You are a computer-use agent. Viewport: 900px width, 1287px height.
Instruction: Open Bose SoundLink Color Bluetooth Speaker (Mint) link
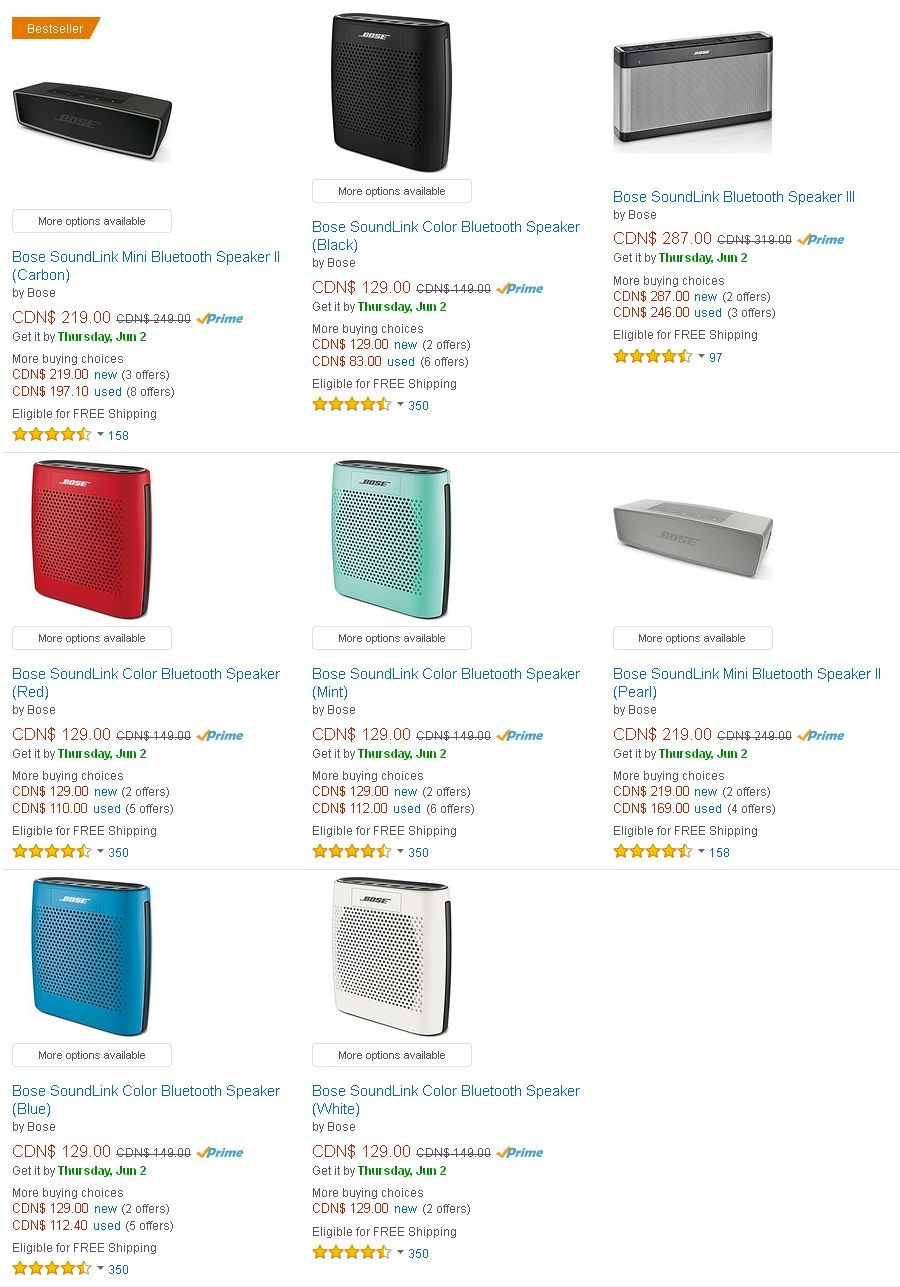pyautogui.click(x=446, y=683)
